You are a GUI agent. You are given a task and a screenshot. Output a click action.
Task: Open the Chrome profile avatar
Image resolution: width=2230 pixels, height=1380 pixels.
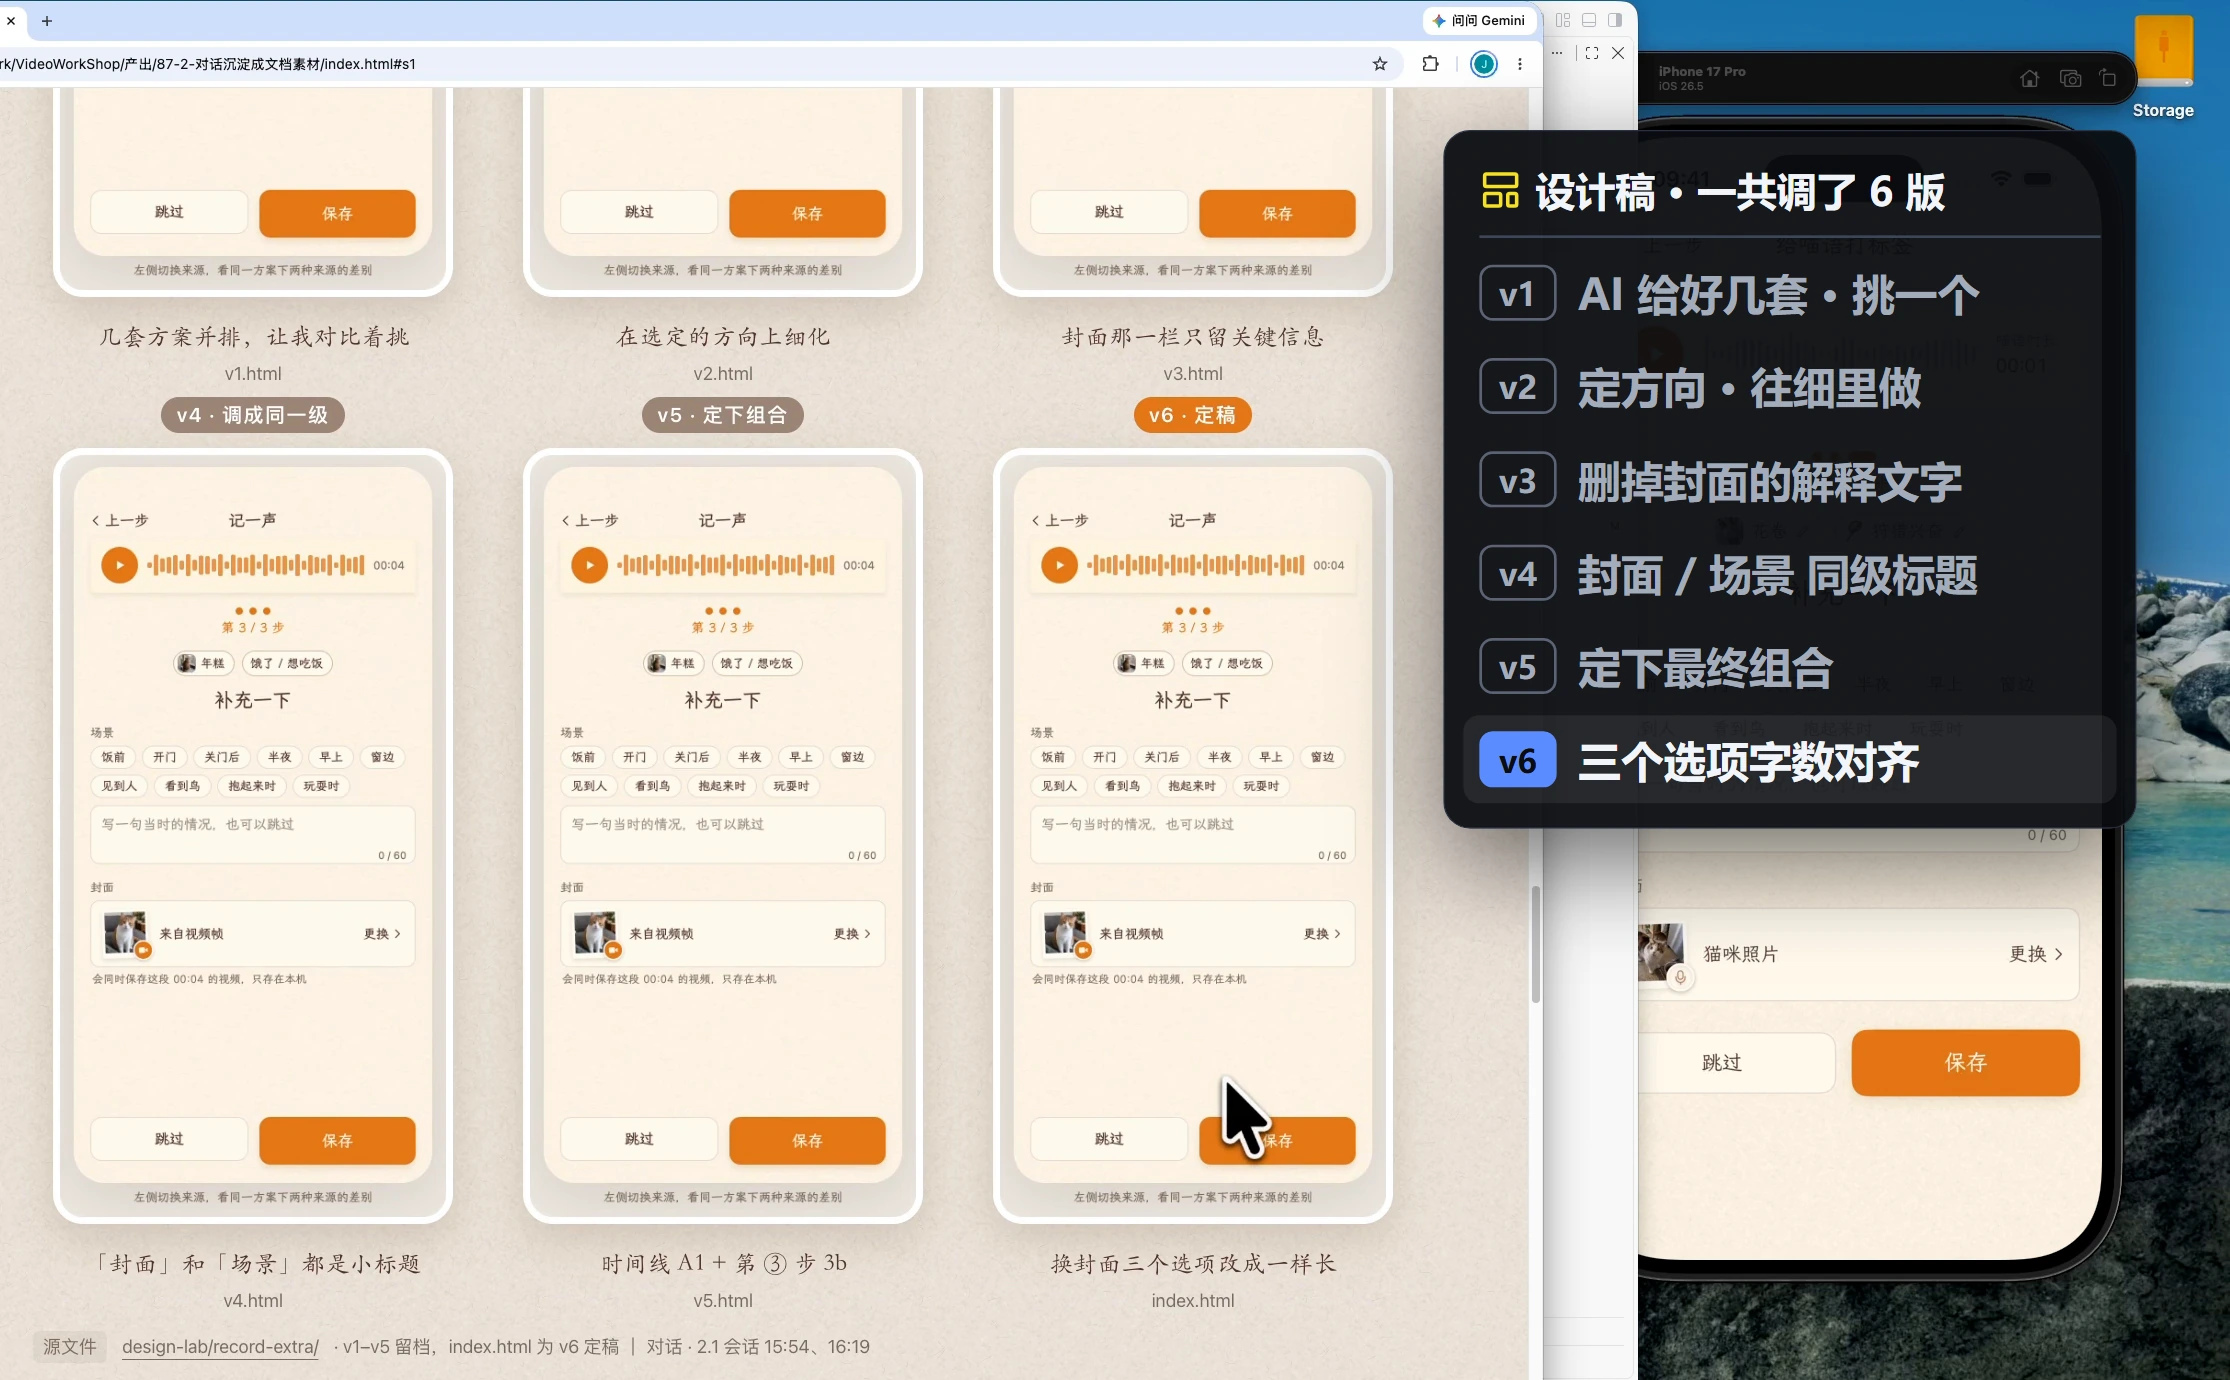pos(1484,64)
